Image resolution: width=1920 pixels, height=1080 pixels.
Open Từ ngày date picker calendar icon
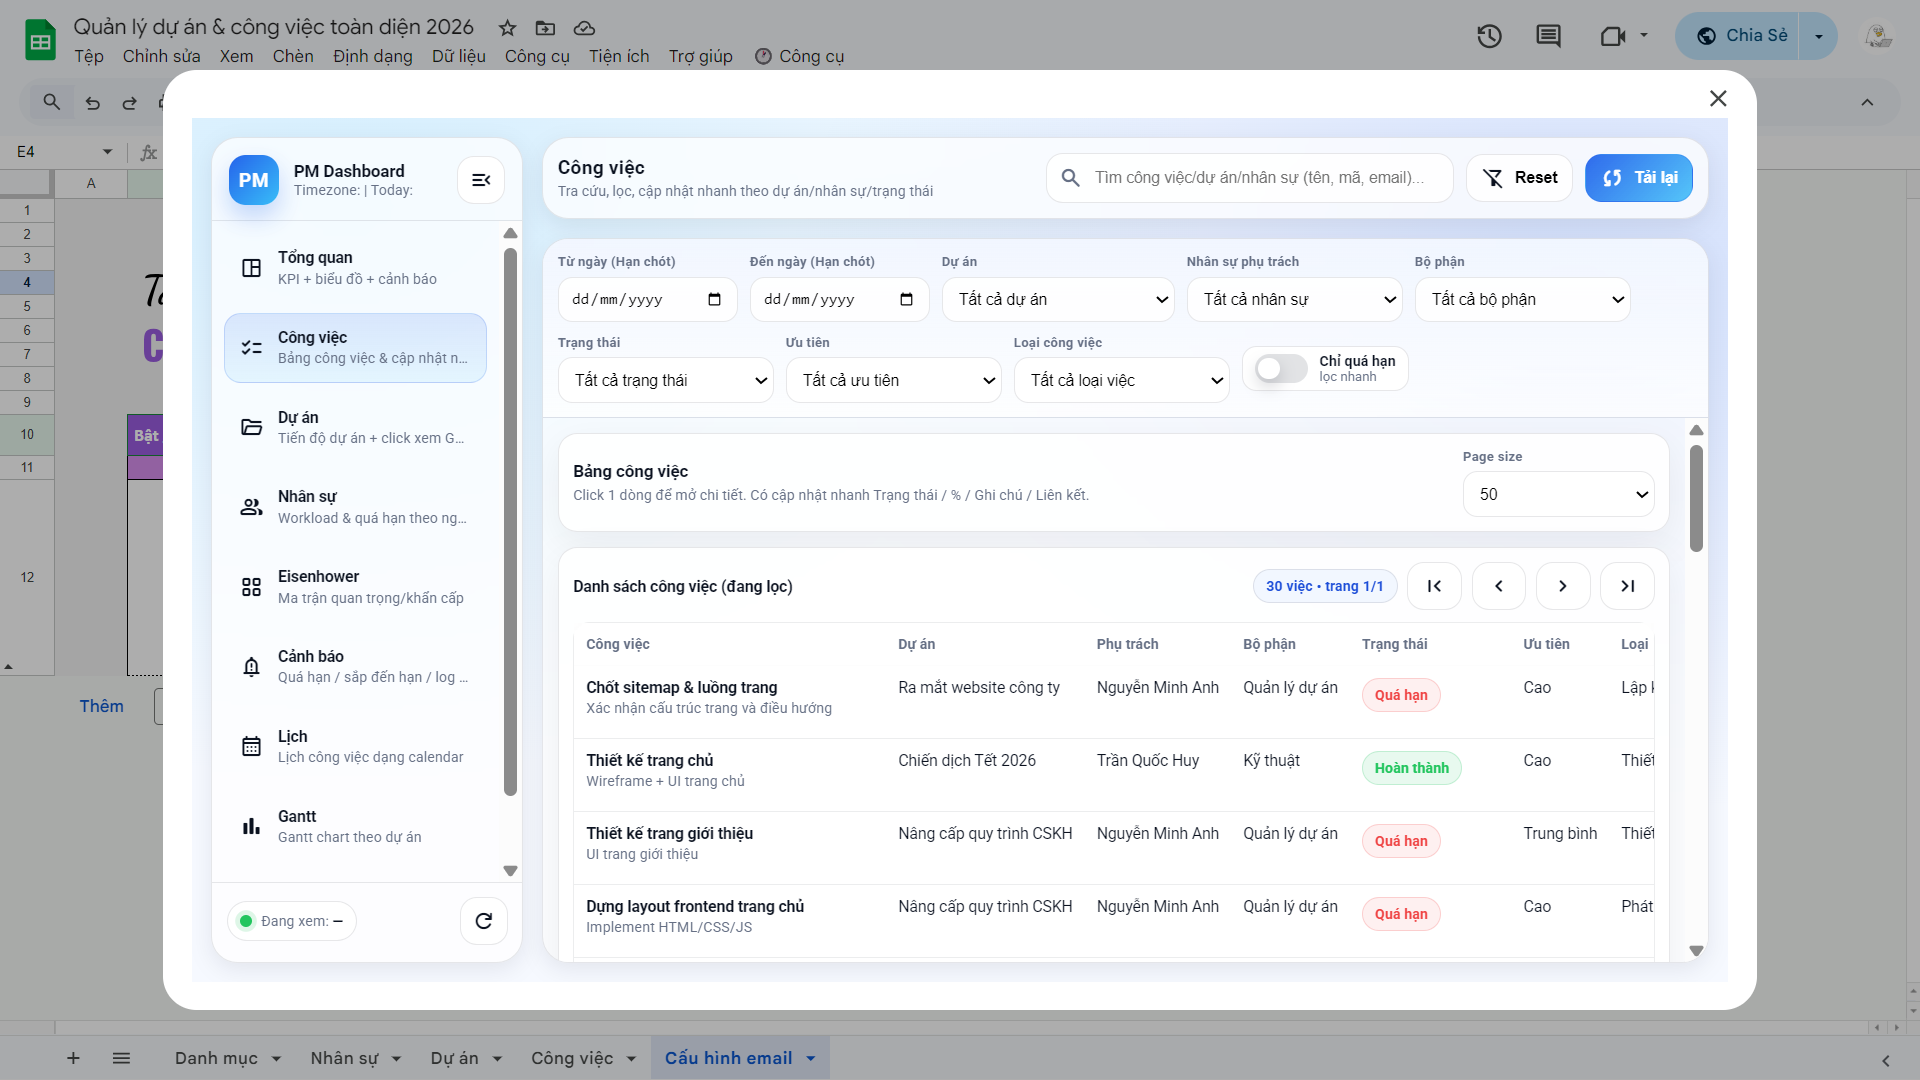[714, 300]
